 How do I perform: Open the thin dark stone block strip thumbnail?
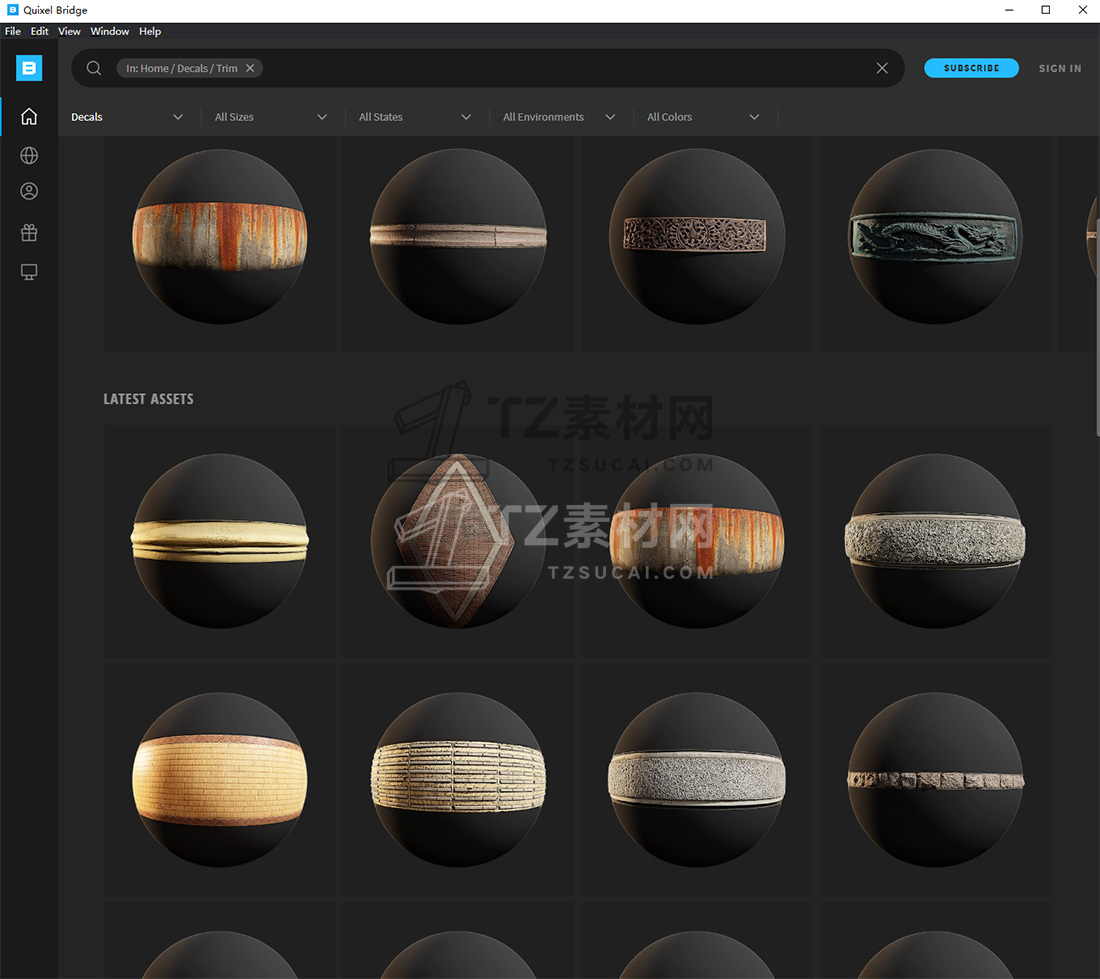click(x=935, y=780)
